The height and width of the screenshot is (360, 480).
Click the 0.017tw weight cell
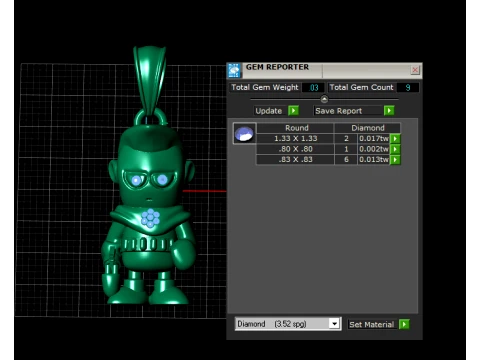point(374,139)
